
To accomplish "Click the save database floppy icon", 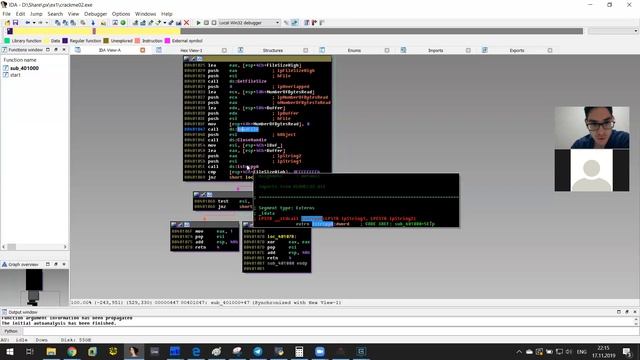I will (x=16, y=23).
